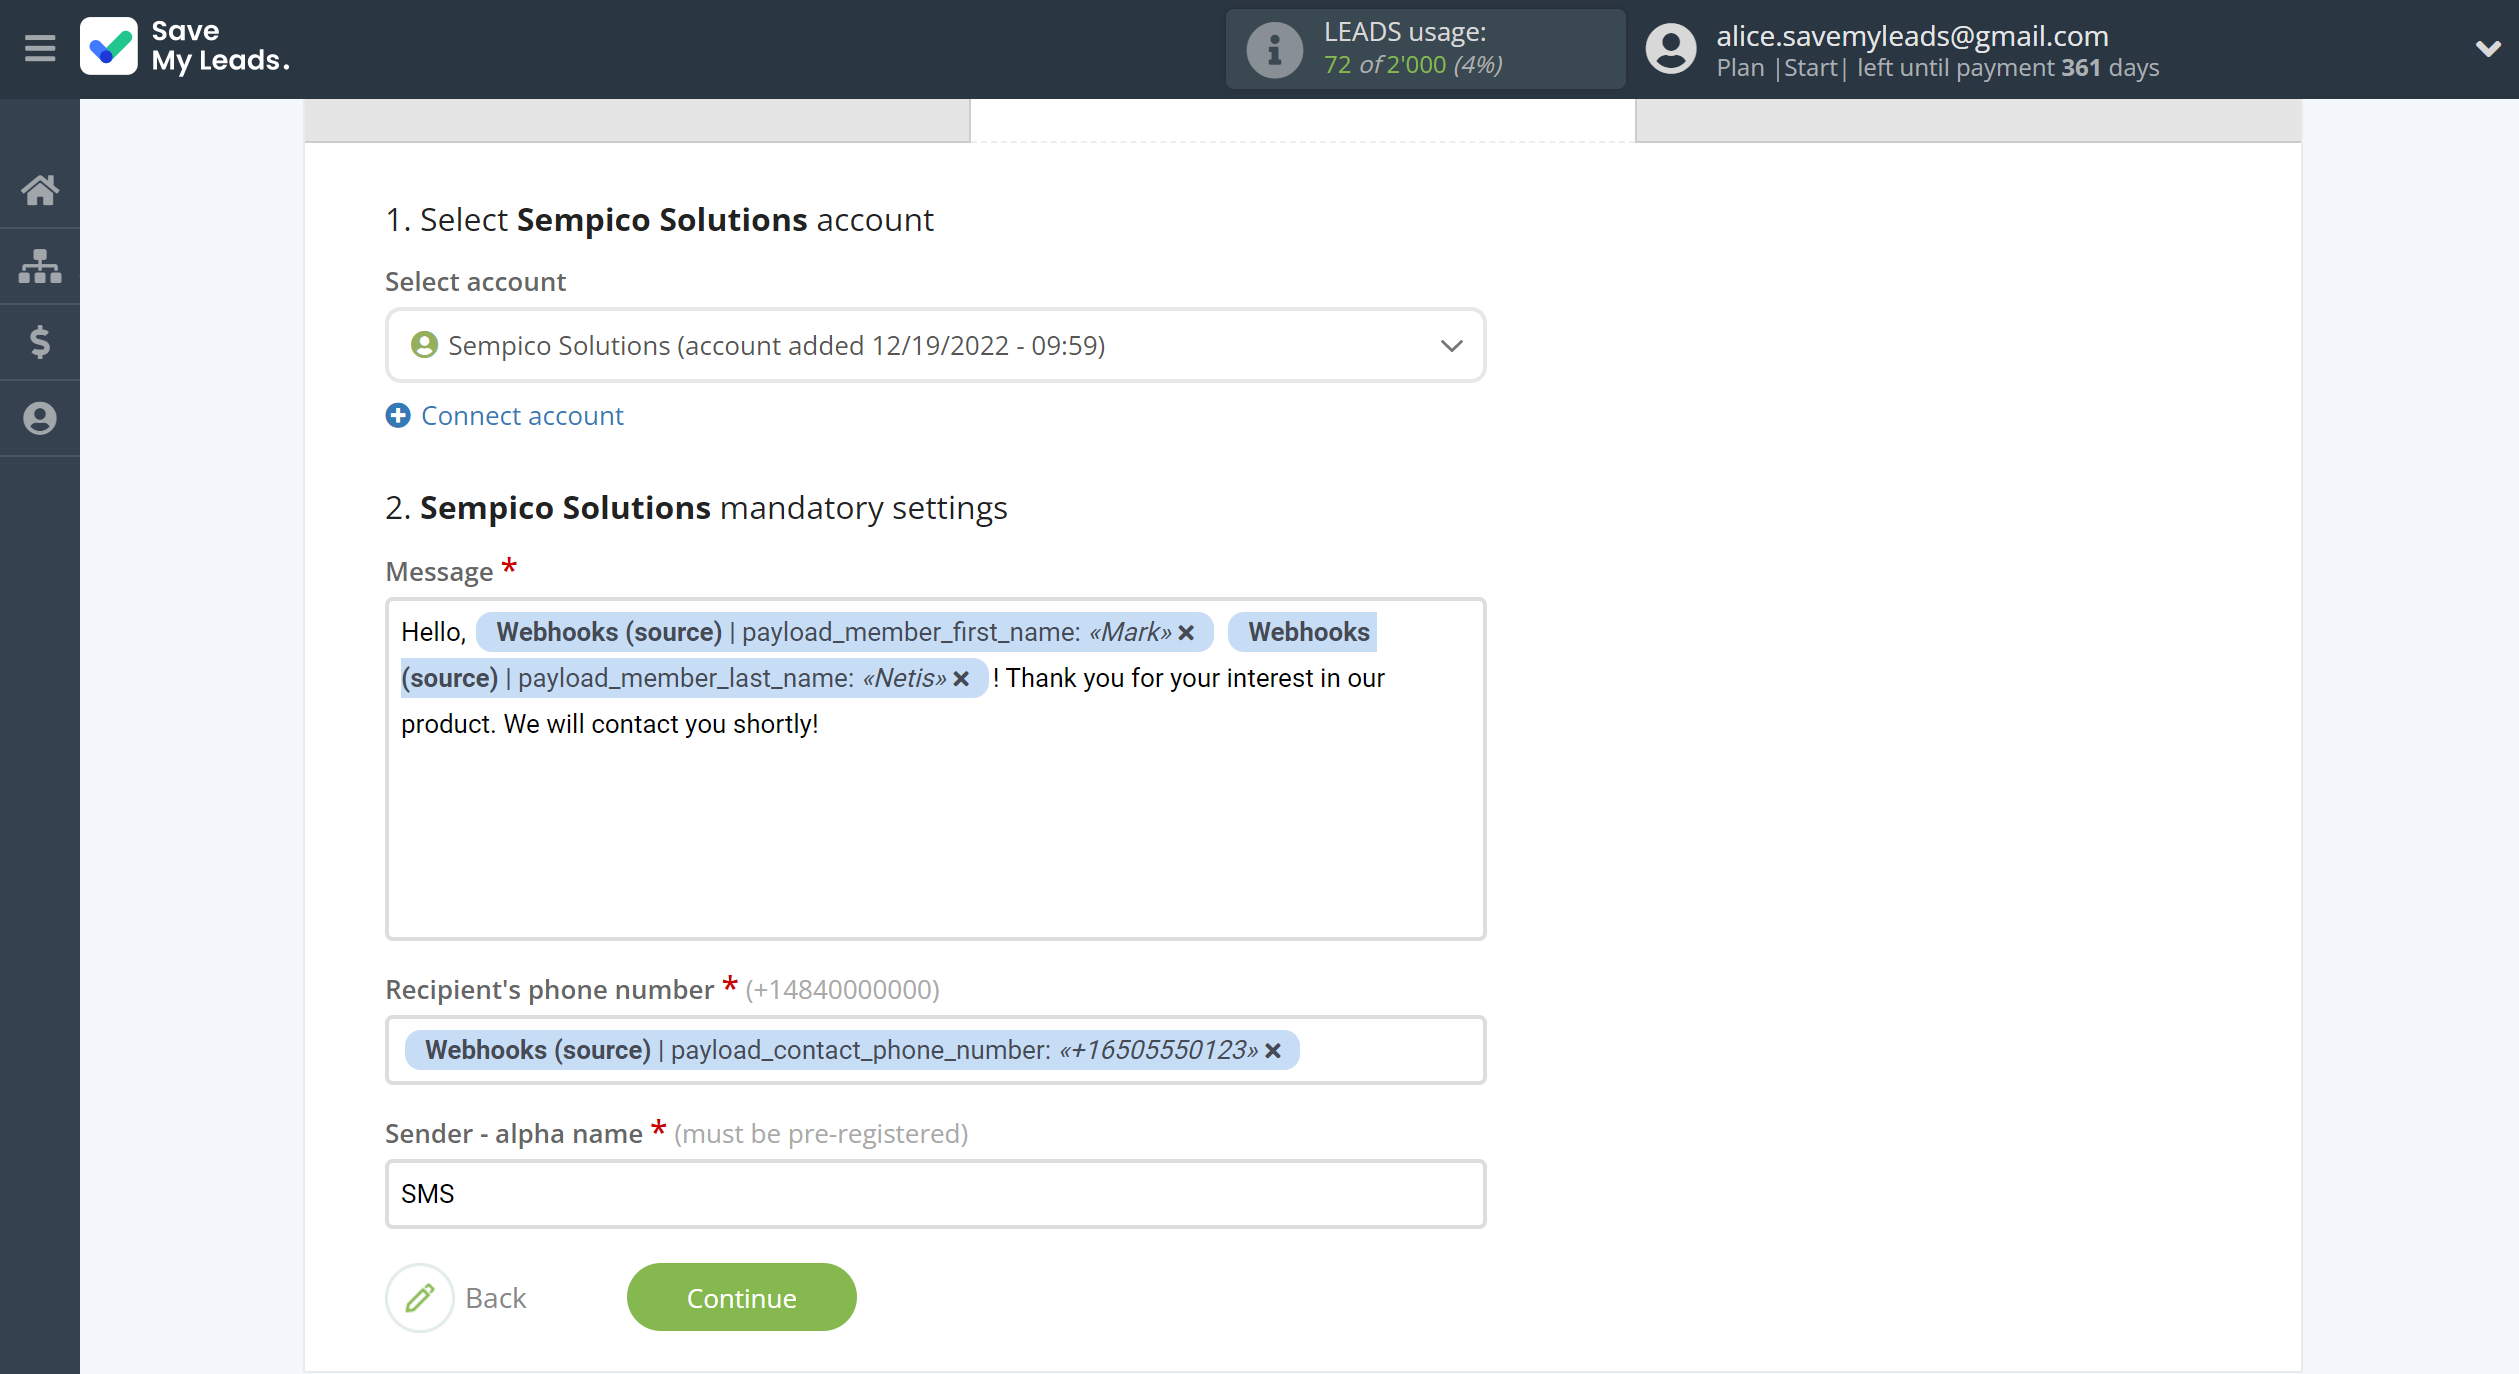The height and width of the screenshot is (1374, 2519).
Task: Click the Save My Leads logo
Action: tap(185, 47)
